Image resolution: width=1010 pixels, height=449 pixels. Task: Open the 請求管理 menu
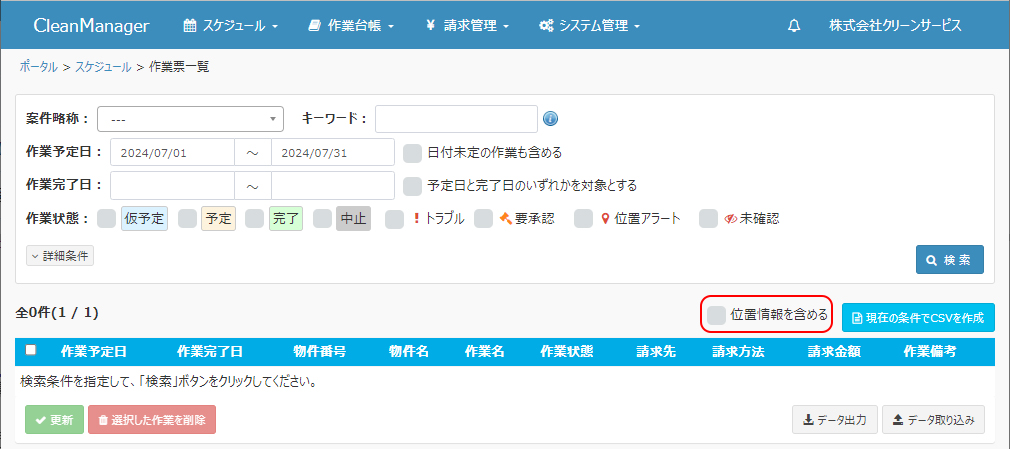point(467,26)
